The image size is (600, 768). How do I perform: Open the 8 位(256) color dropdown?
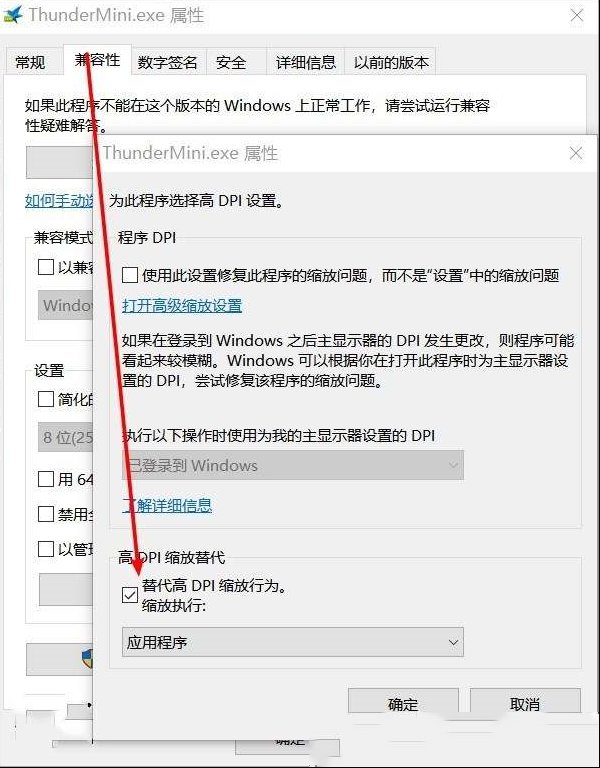pos(66,437)
